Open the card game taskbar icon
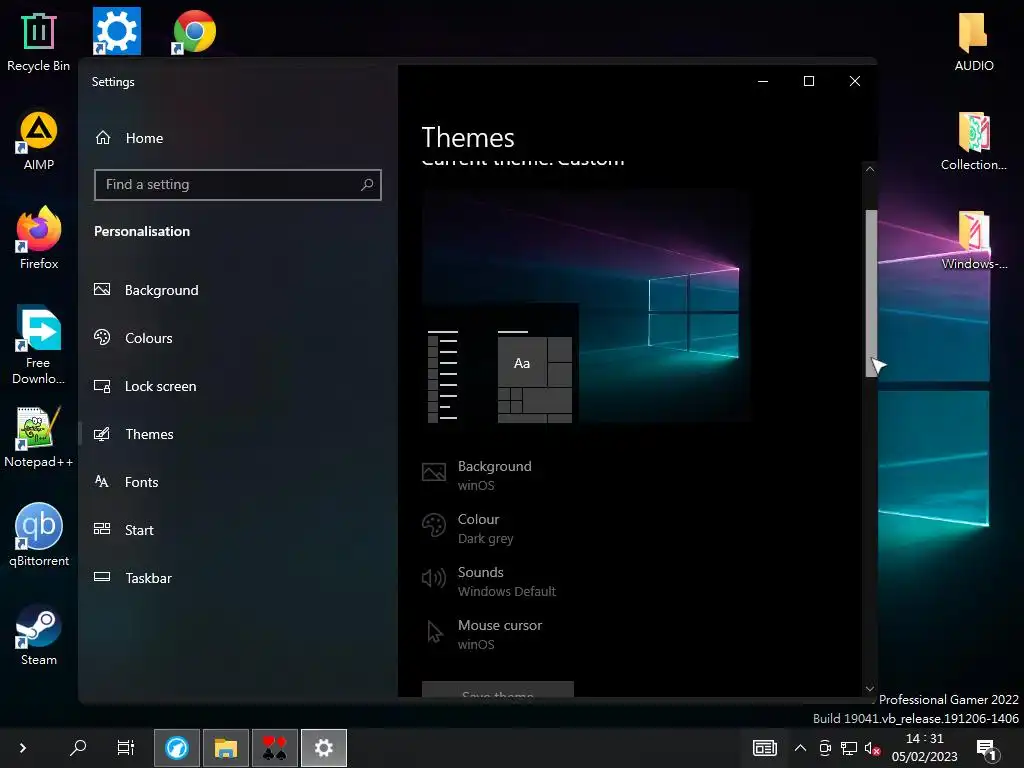Image resolution: width=1024 pixels, height=768 pixels. click(274, 748)
